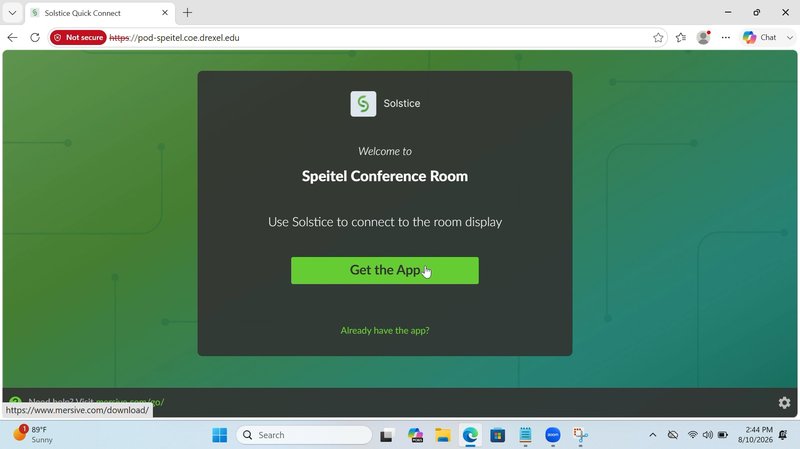Click the tray icon beside Wi-Fi
800x449 pixels.
click(673, 435)
